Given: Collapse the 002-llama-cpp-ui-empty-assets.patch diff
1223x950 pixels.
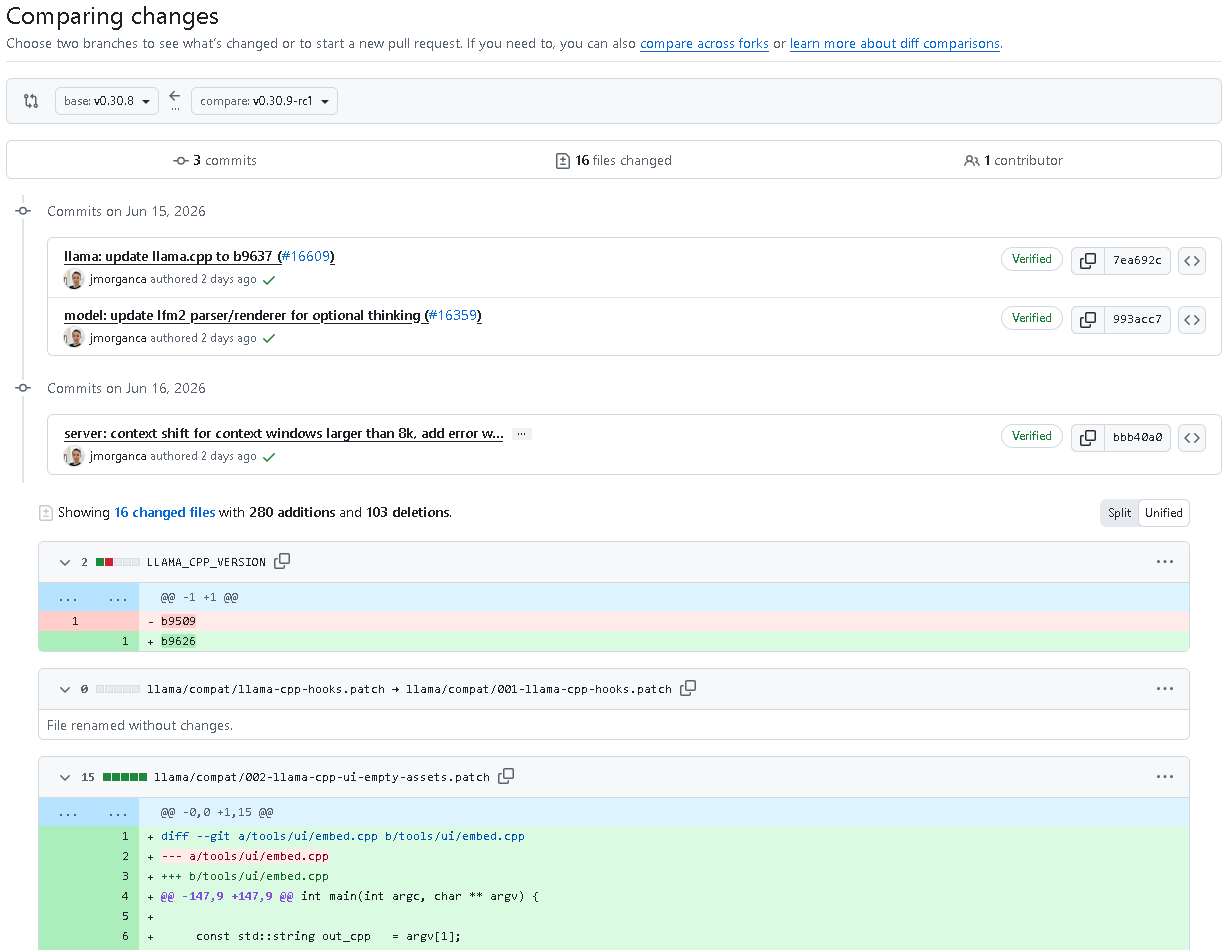Looking at the screenshot, I should 65,777.
